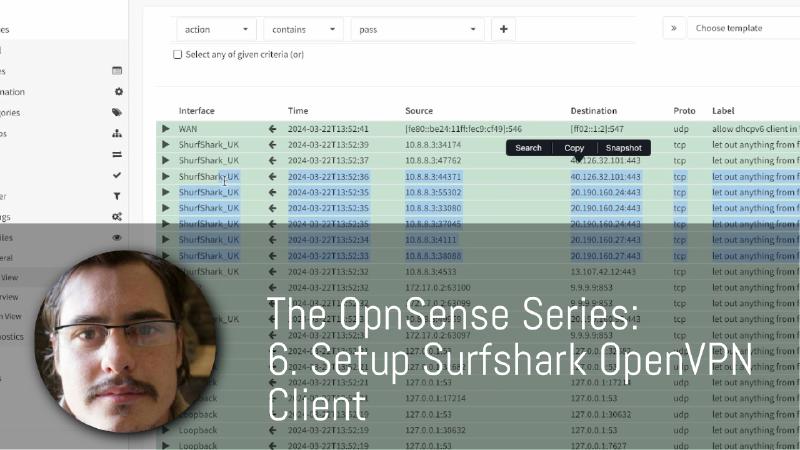This screenshot has width=800, height=450.
Task: Click destination 40.126.32.101:443 in 13:52:36 row
Action: point(605,177)
